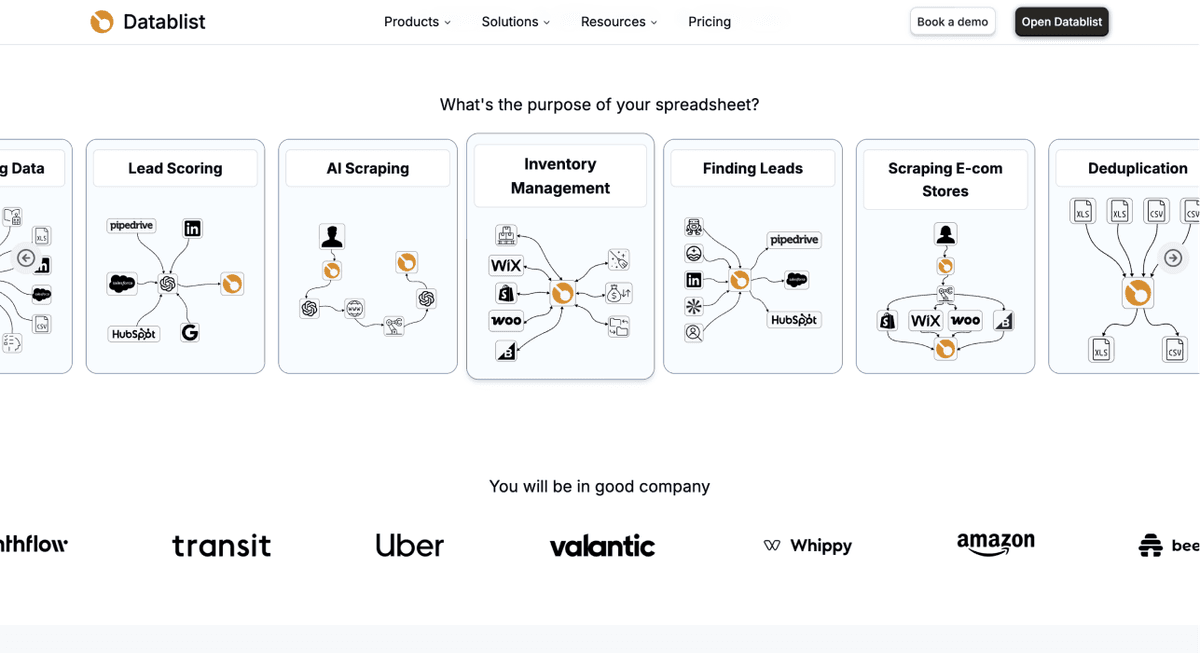
Task: Click person icon in AI Scraping card
Action: click(x=332, y=236)
